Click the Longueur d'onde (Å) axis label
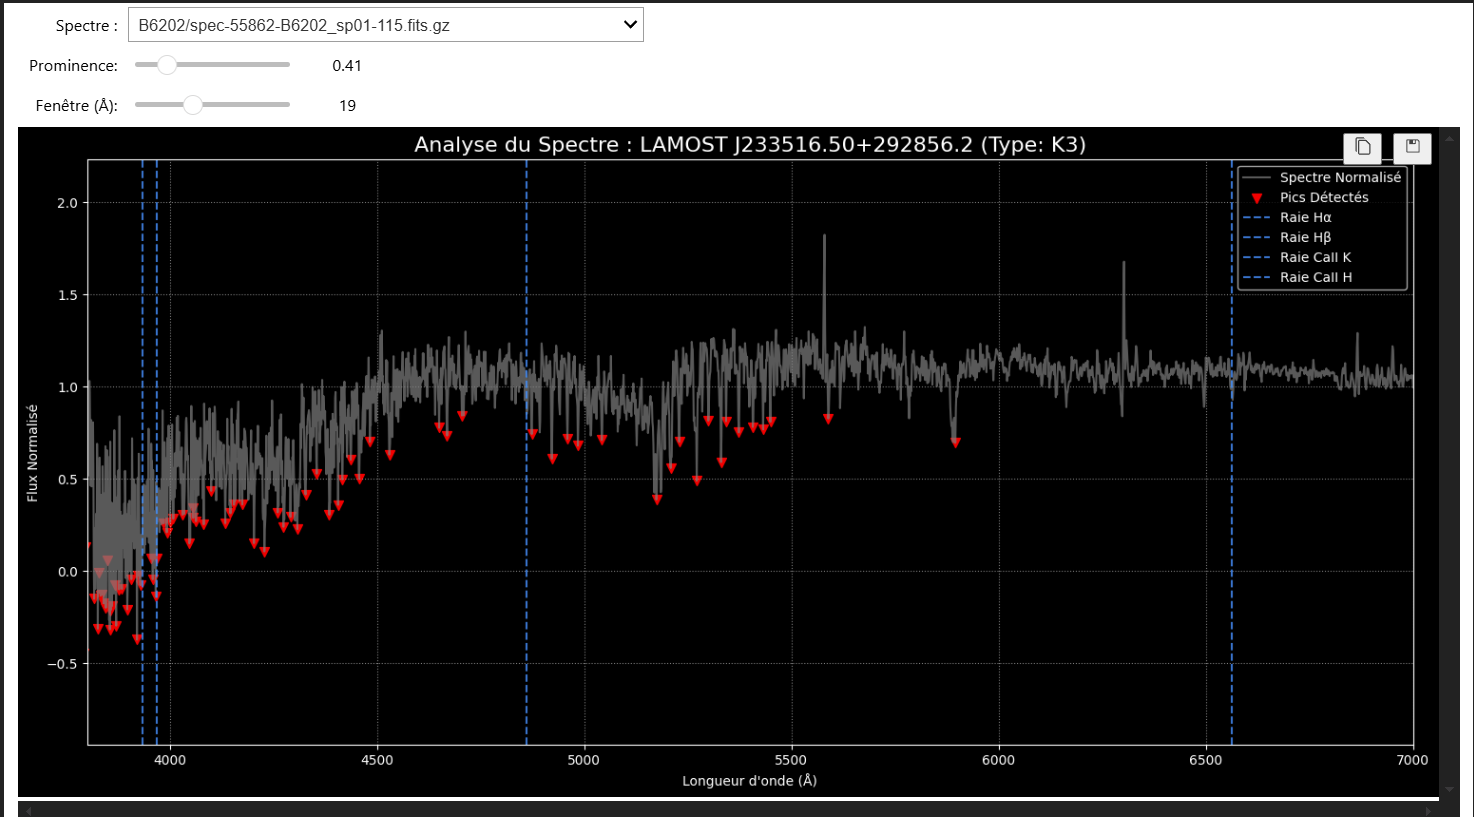This screenshot has width=1474, height=817. 749,780
